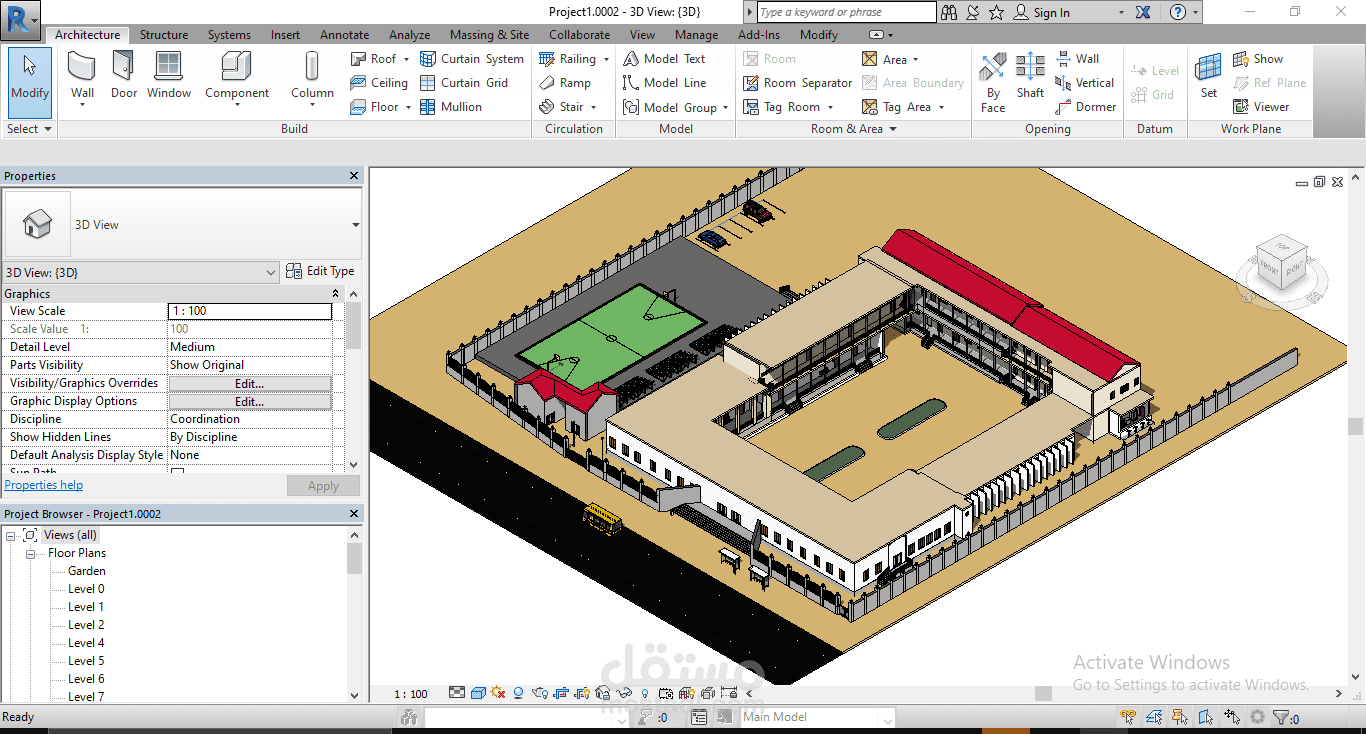1366x734 pixels.
Task: Open the Model Group dropdown arrow
Action: tap(725, 107)
